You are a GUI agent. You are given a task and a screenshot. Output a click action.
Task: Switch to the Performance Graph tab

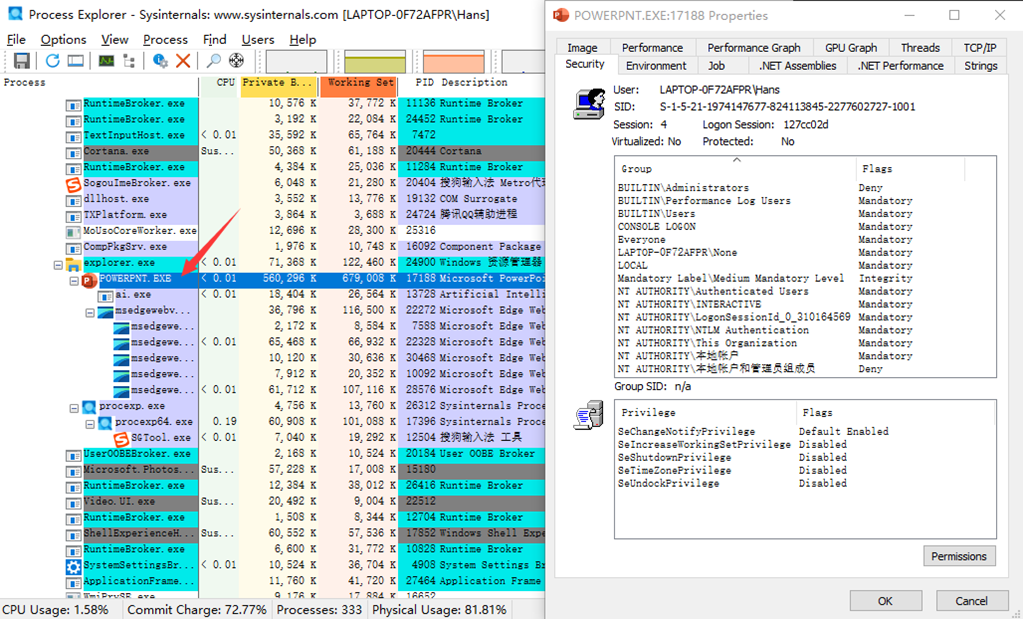[754, 48]
